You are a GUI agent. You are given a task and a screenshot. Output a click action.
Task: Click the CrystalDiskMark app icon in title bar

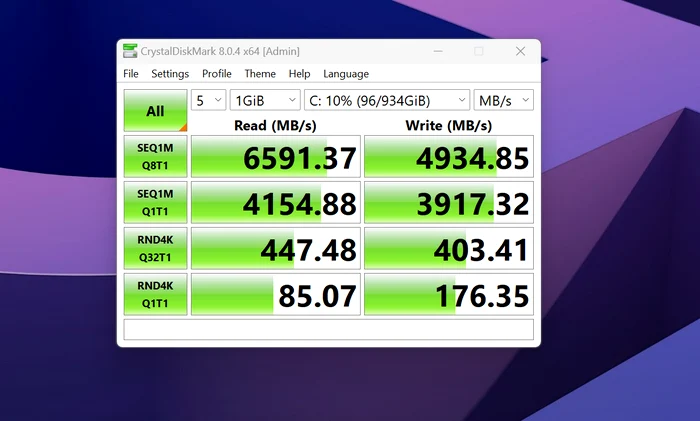tap(130, 51)
